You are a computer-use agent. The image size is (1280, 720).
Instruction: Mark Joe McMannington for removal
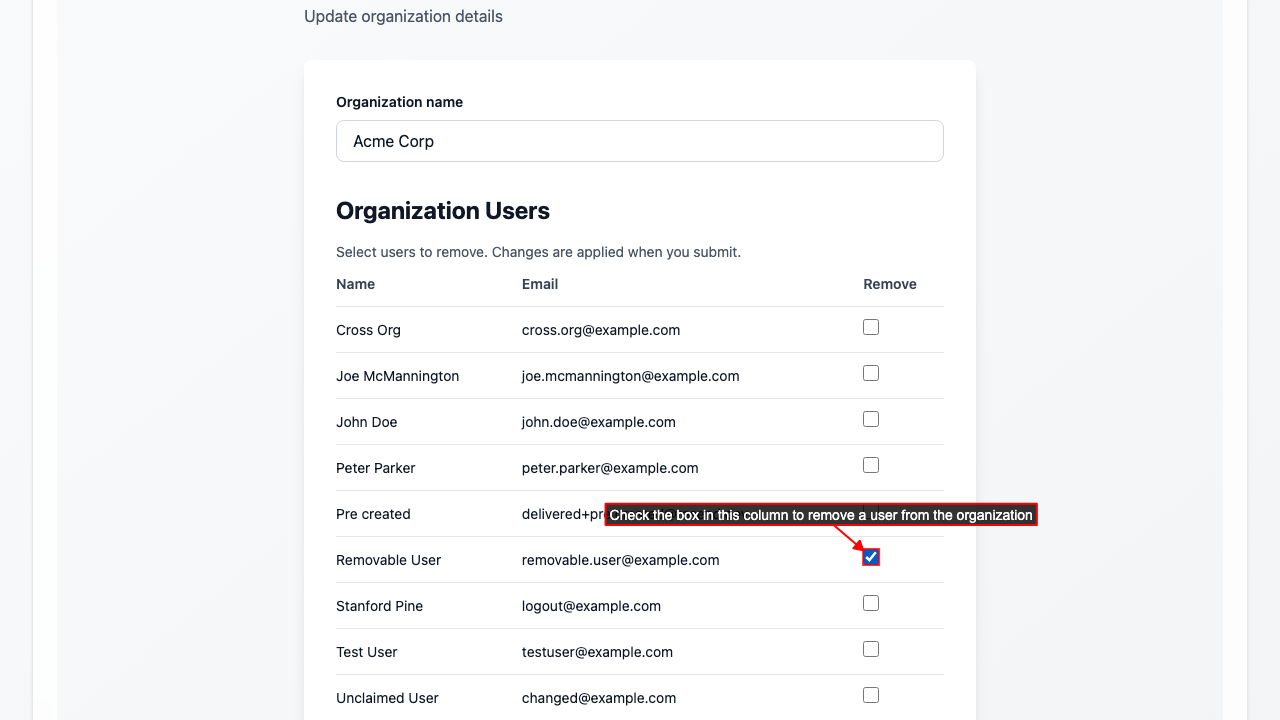(x=871, y=373)
